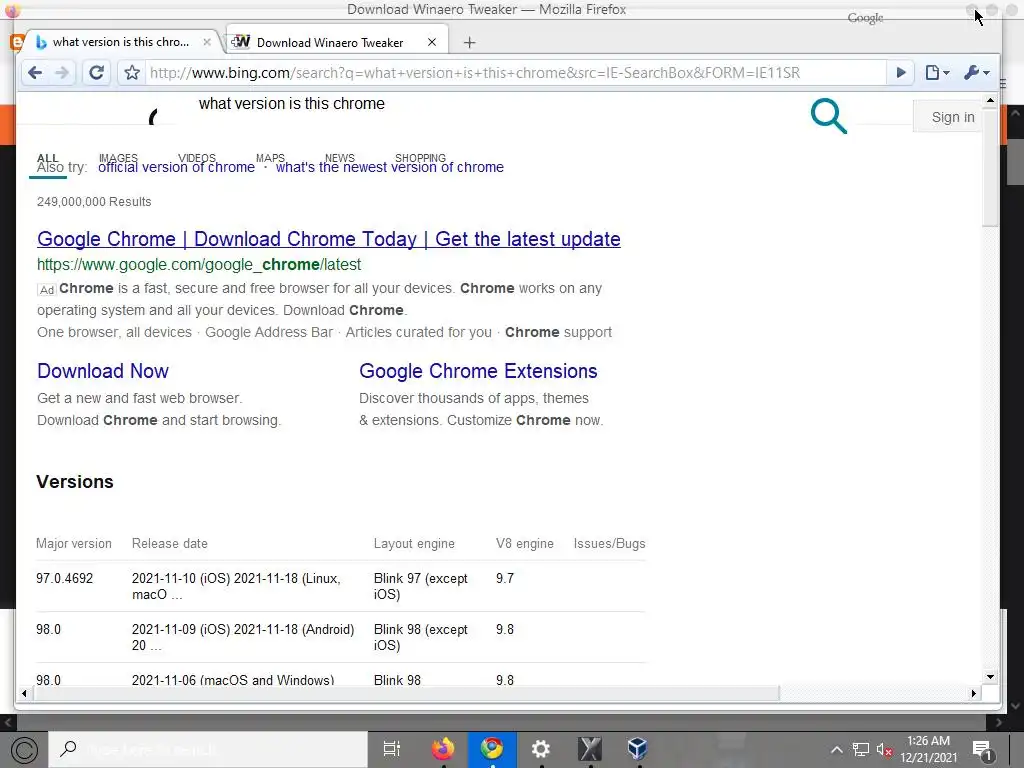Click the Versions heading
The height and width of the screenshot is (768, 1024).
pos(75,482)
